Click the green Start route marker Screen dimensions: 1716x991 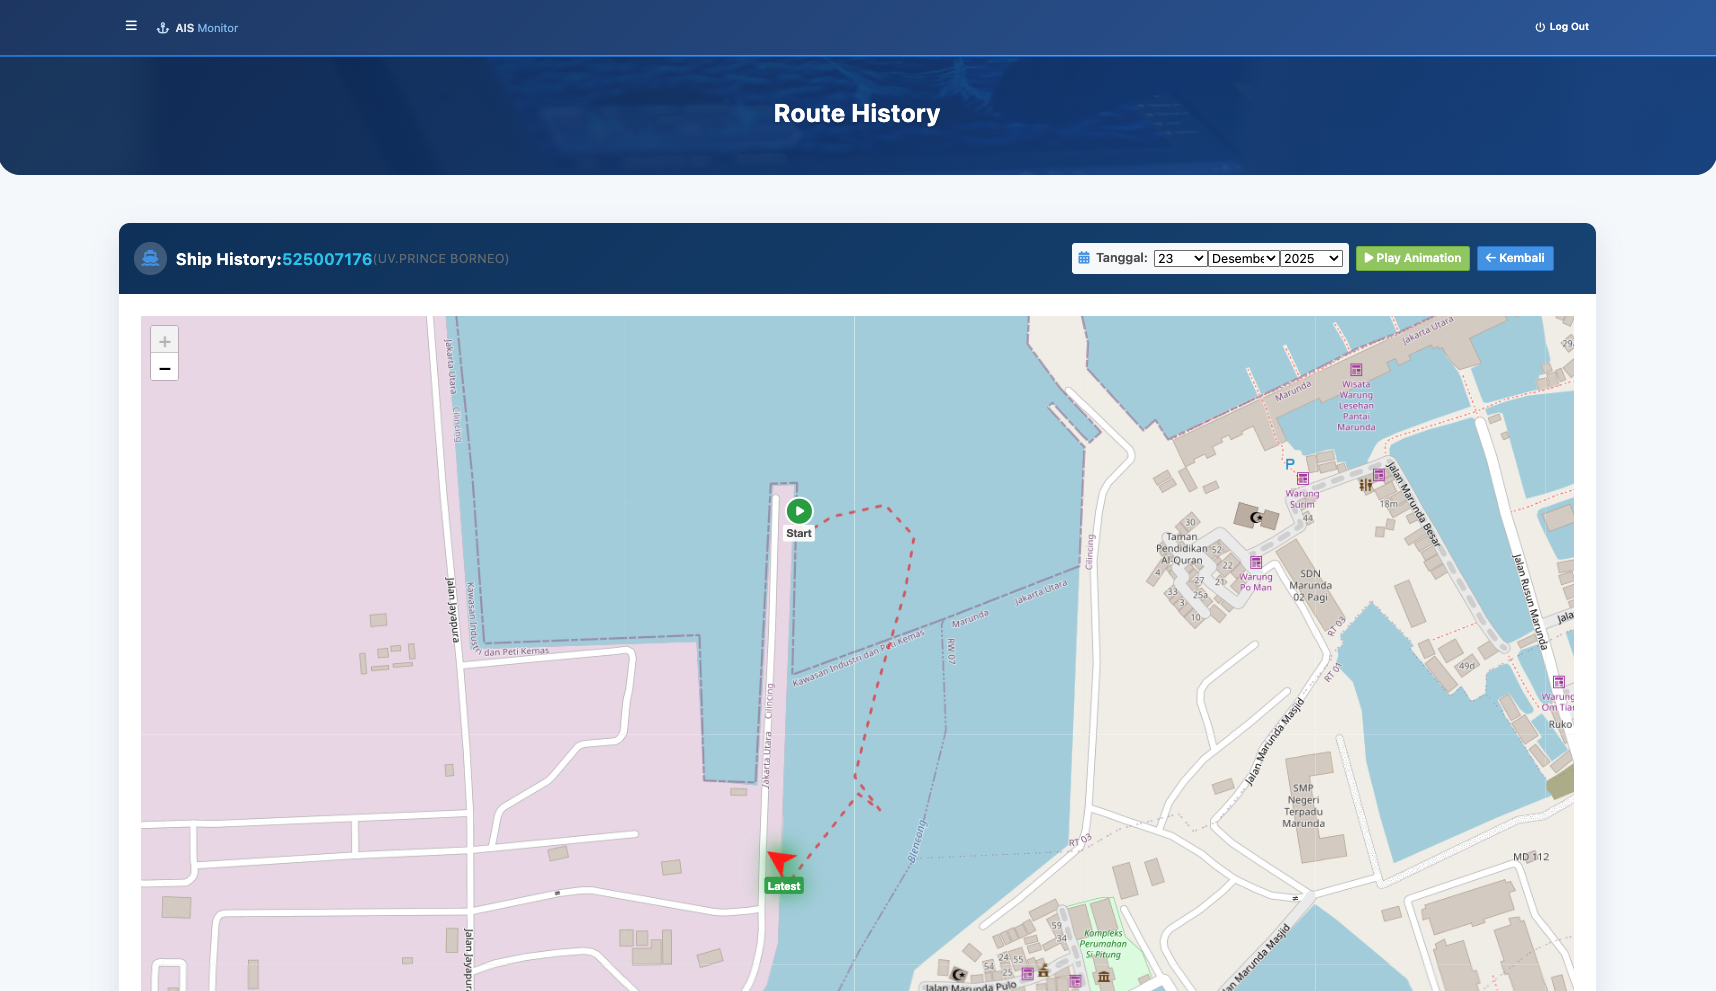point(799,511)
